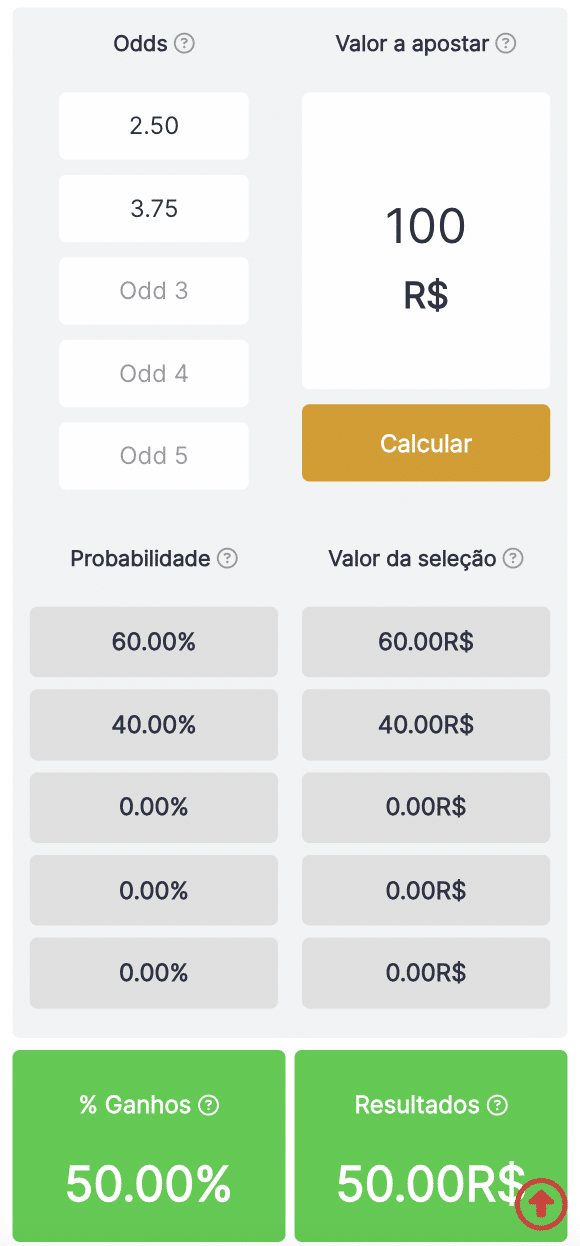580x1246 pixels.
Task: Click the 40.00% probability box
Action: pyautogui.click(x=153, y=725)
